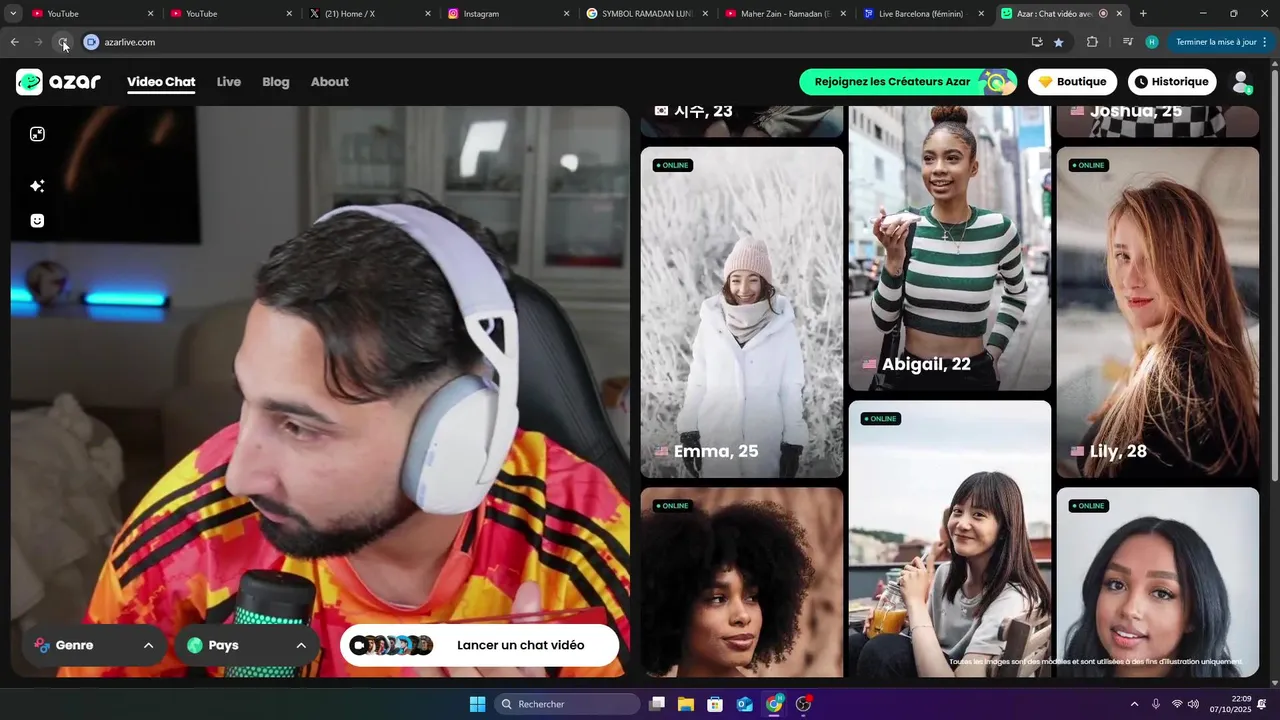Switch to SYMBOL RAMADAN tab

[647, 14]
